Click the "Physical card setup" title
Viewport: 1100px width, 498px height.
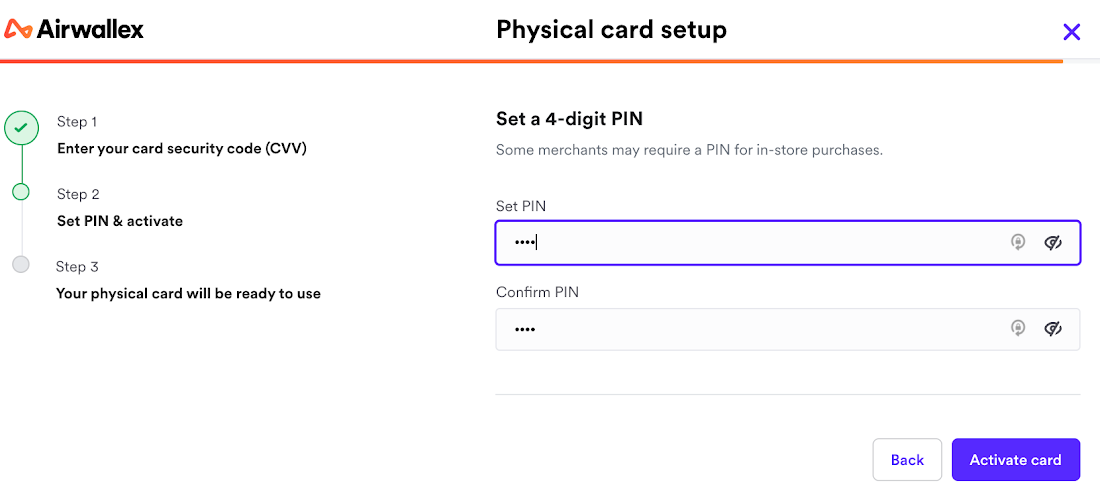pos(611,30)
